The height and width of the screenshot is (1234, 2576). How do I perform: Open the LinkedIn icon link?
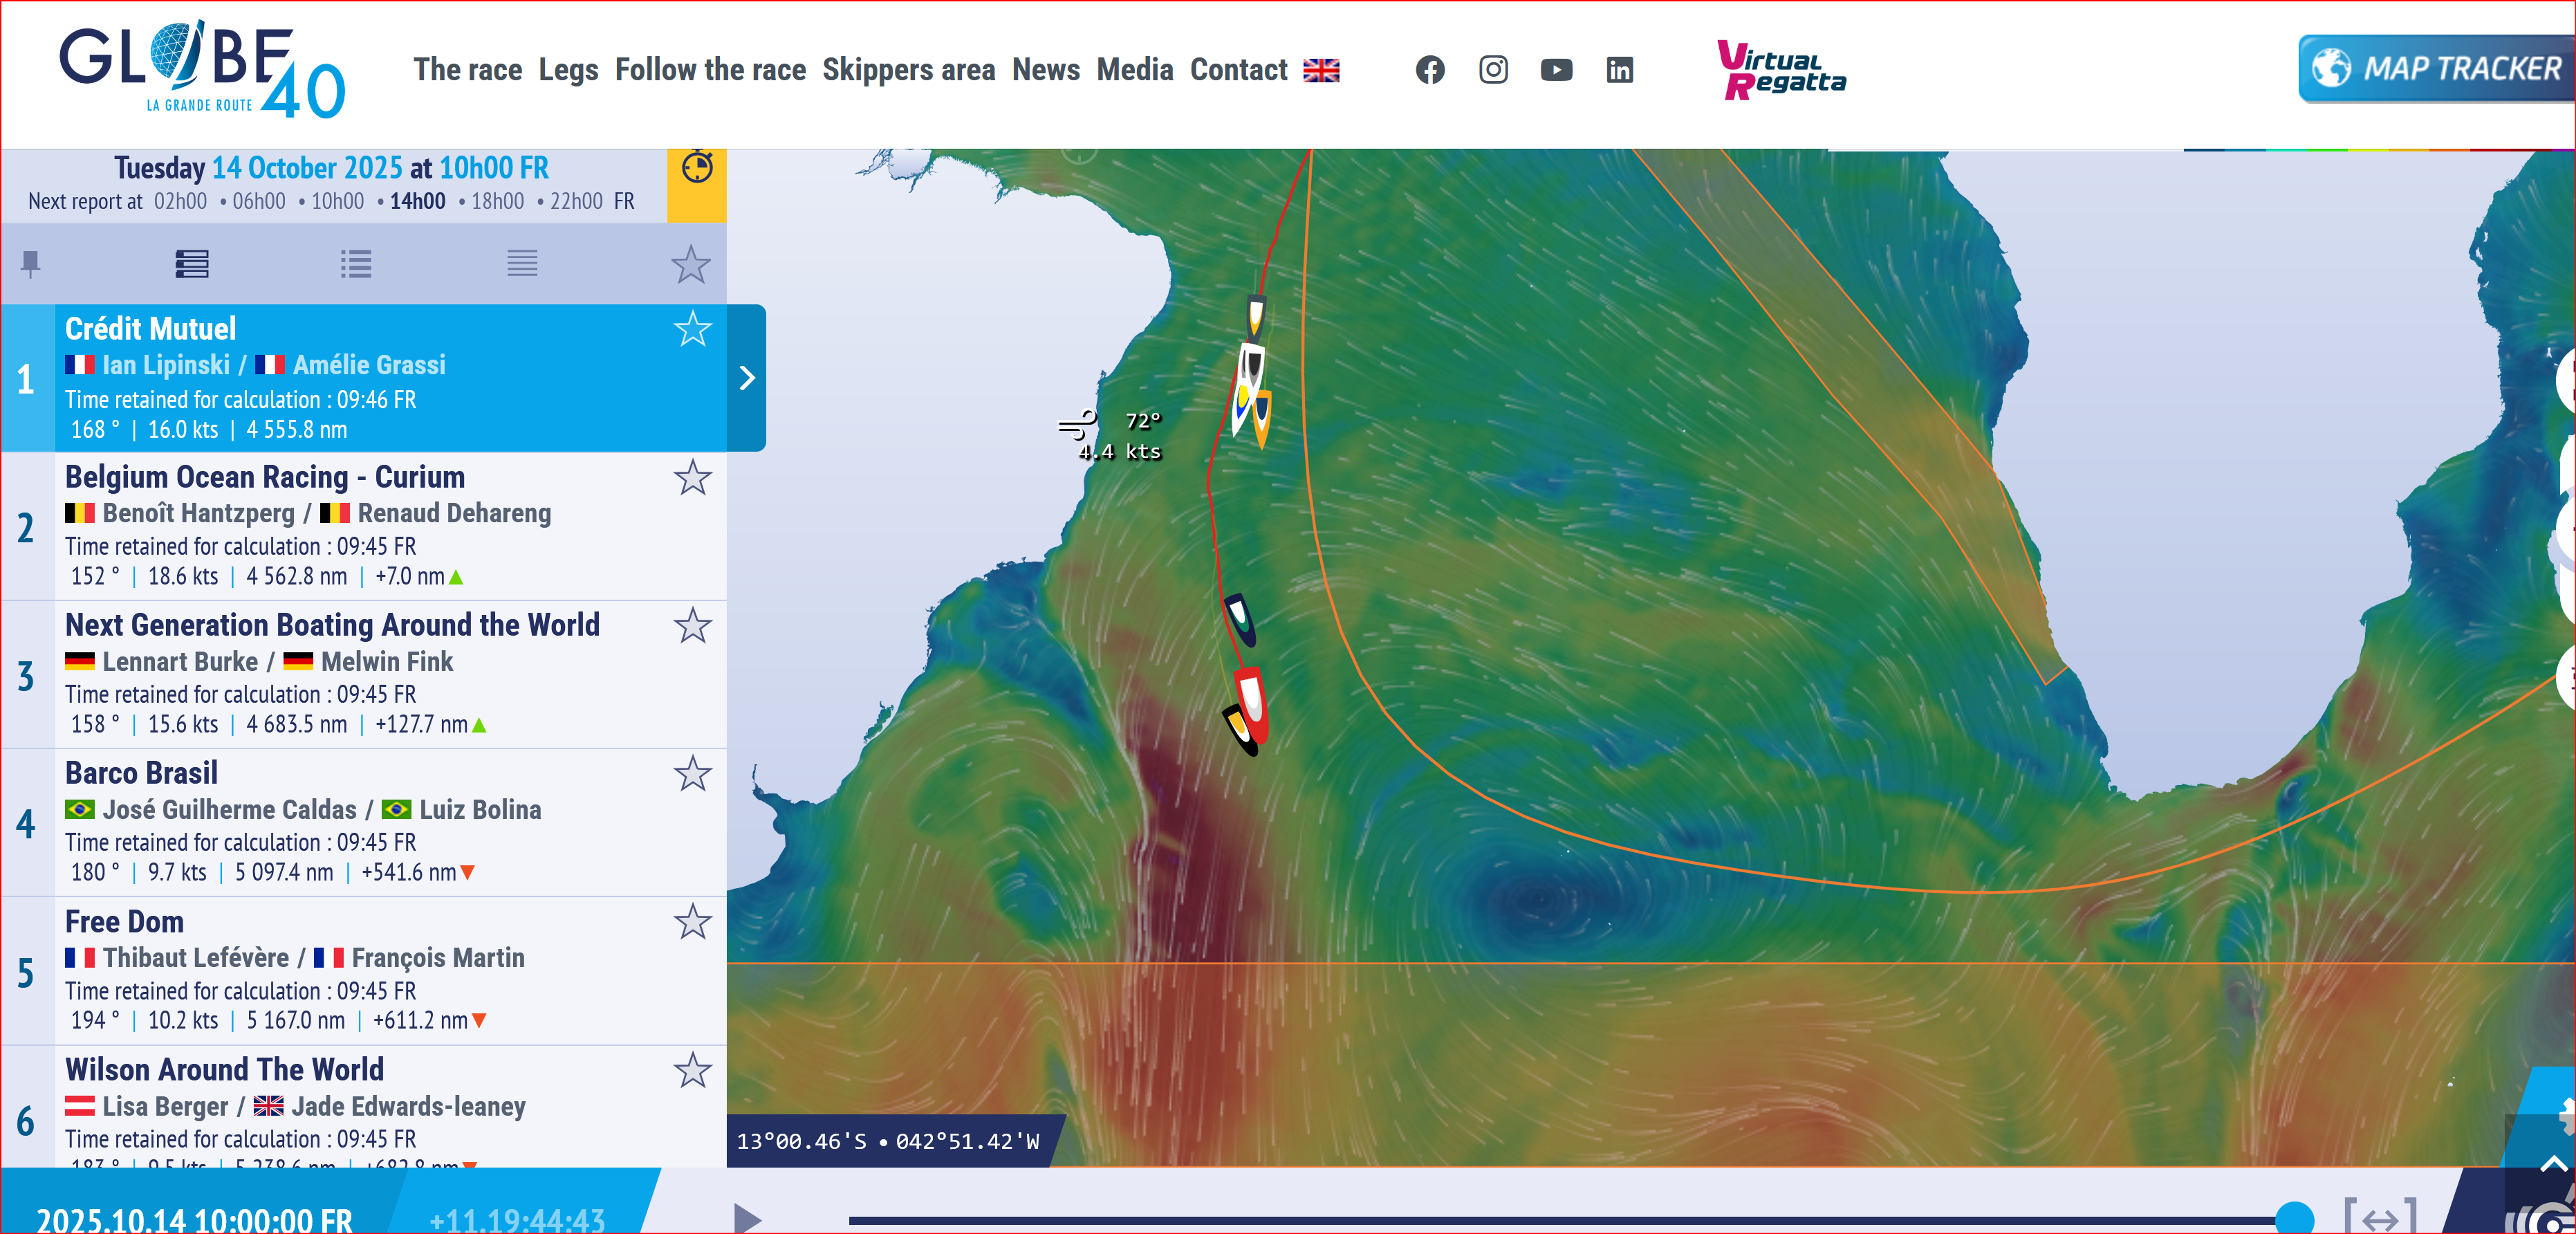pyautogui.click(x=1619, y=69)
